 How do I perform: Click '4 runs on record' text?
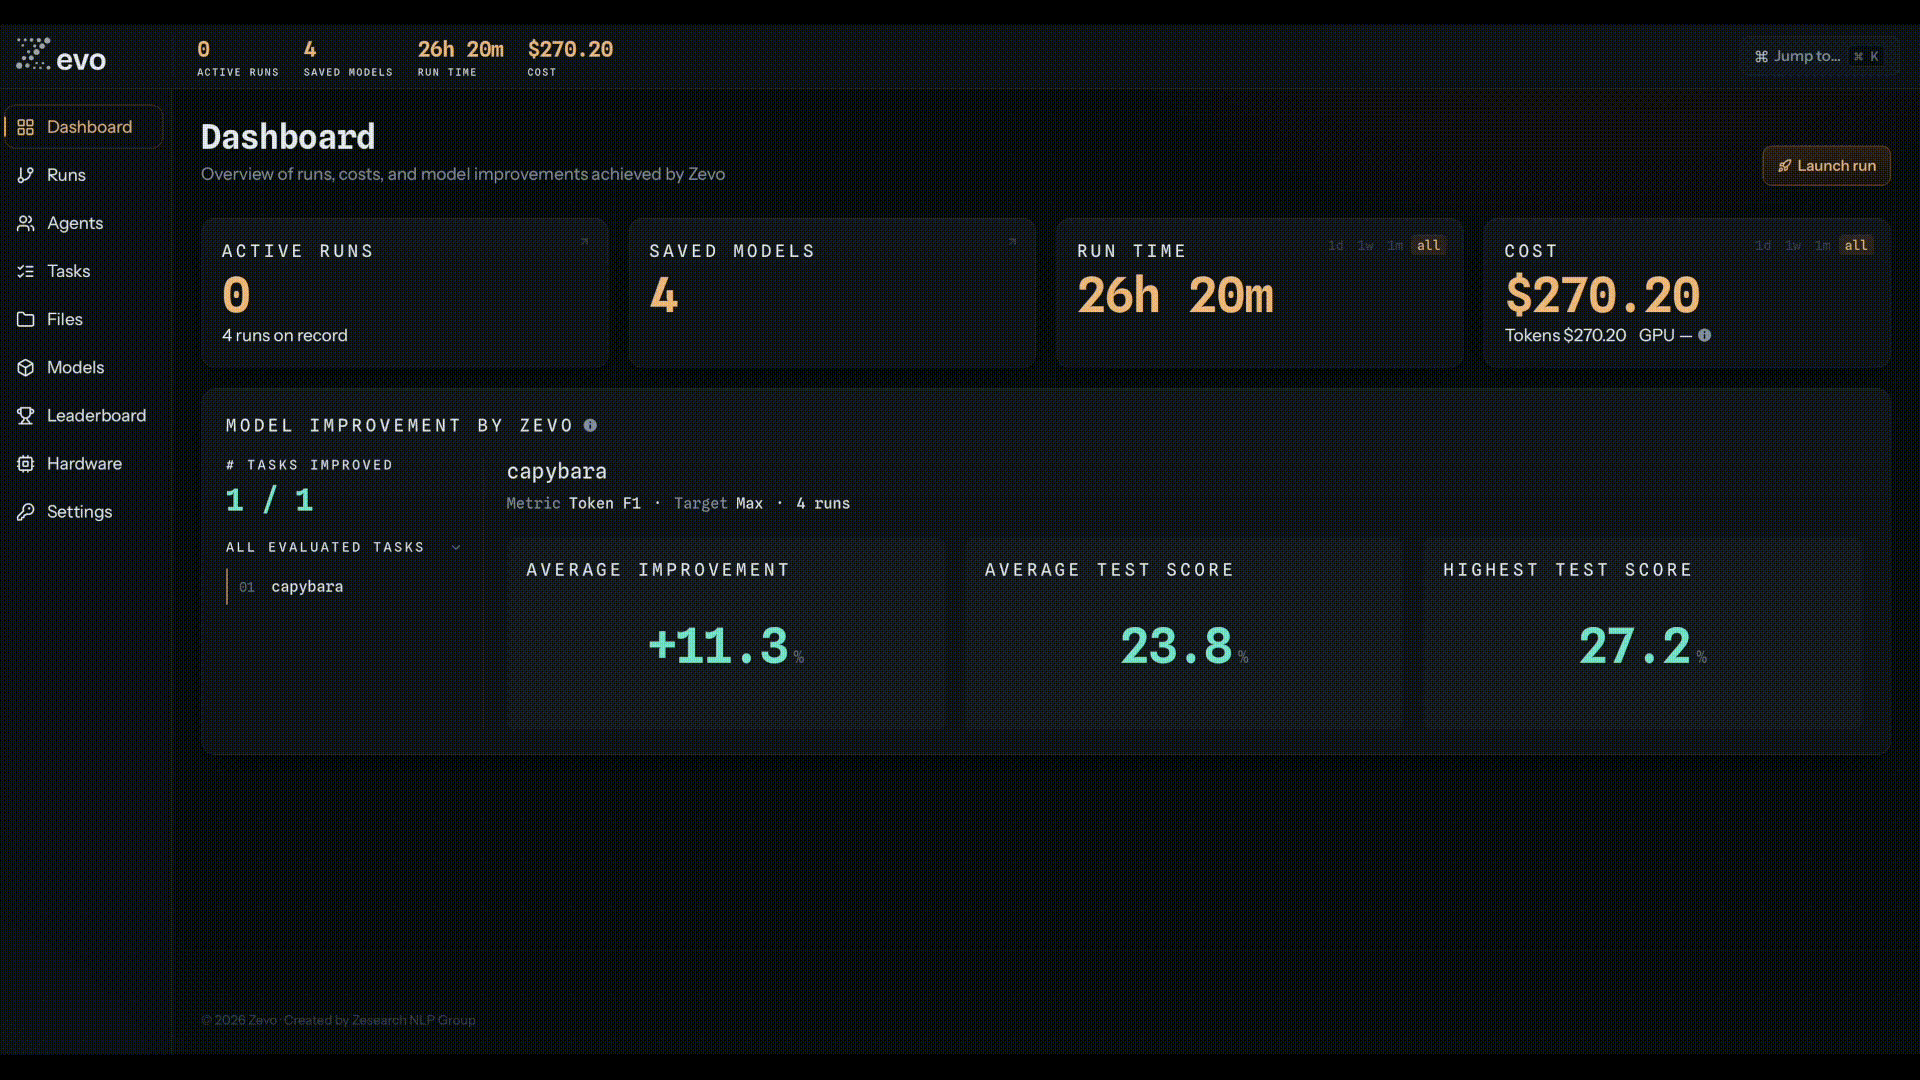coord(285,336)
